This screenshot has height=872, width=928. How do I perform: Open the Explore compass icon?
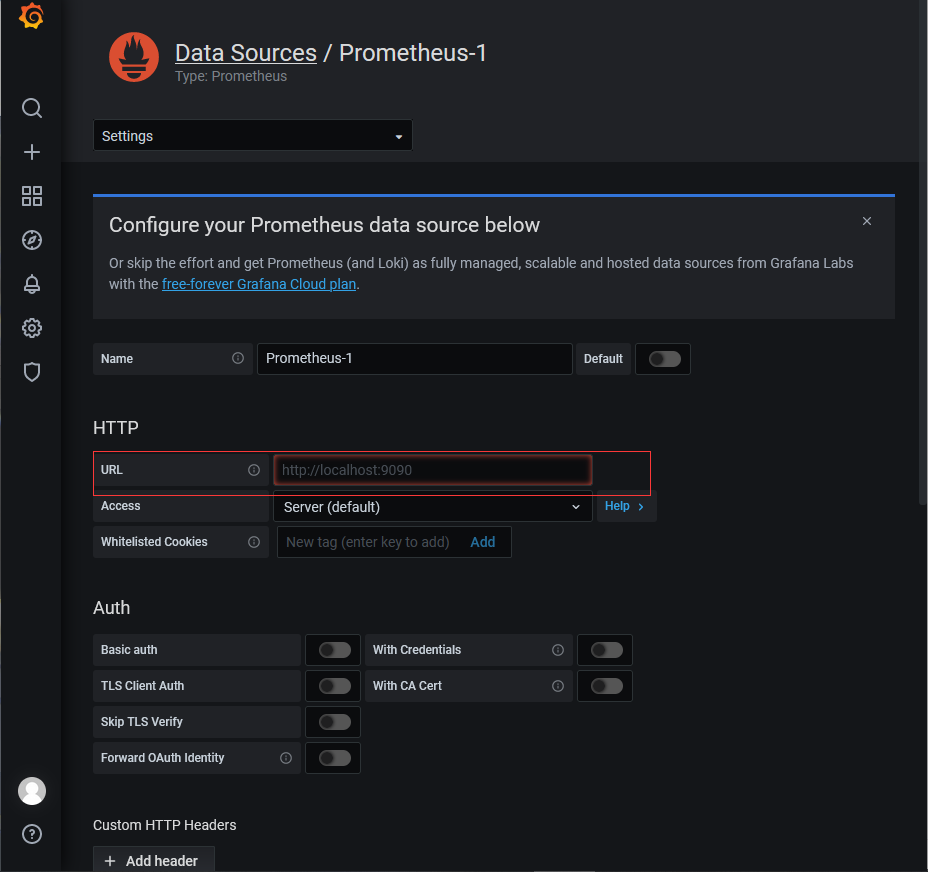coord(32,240)
